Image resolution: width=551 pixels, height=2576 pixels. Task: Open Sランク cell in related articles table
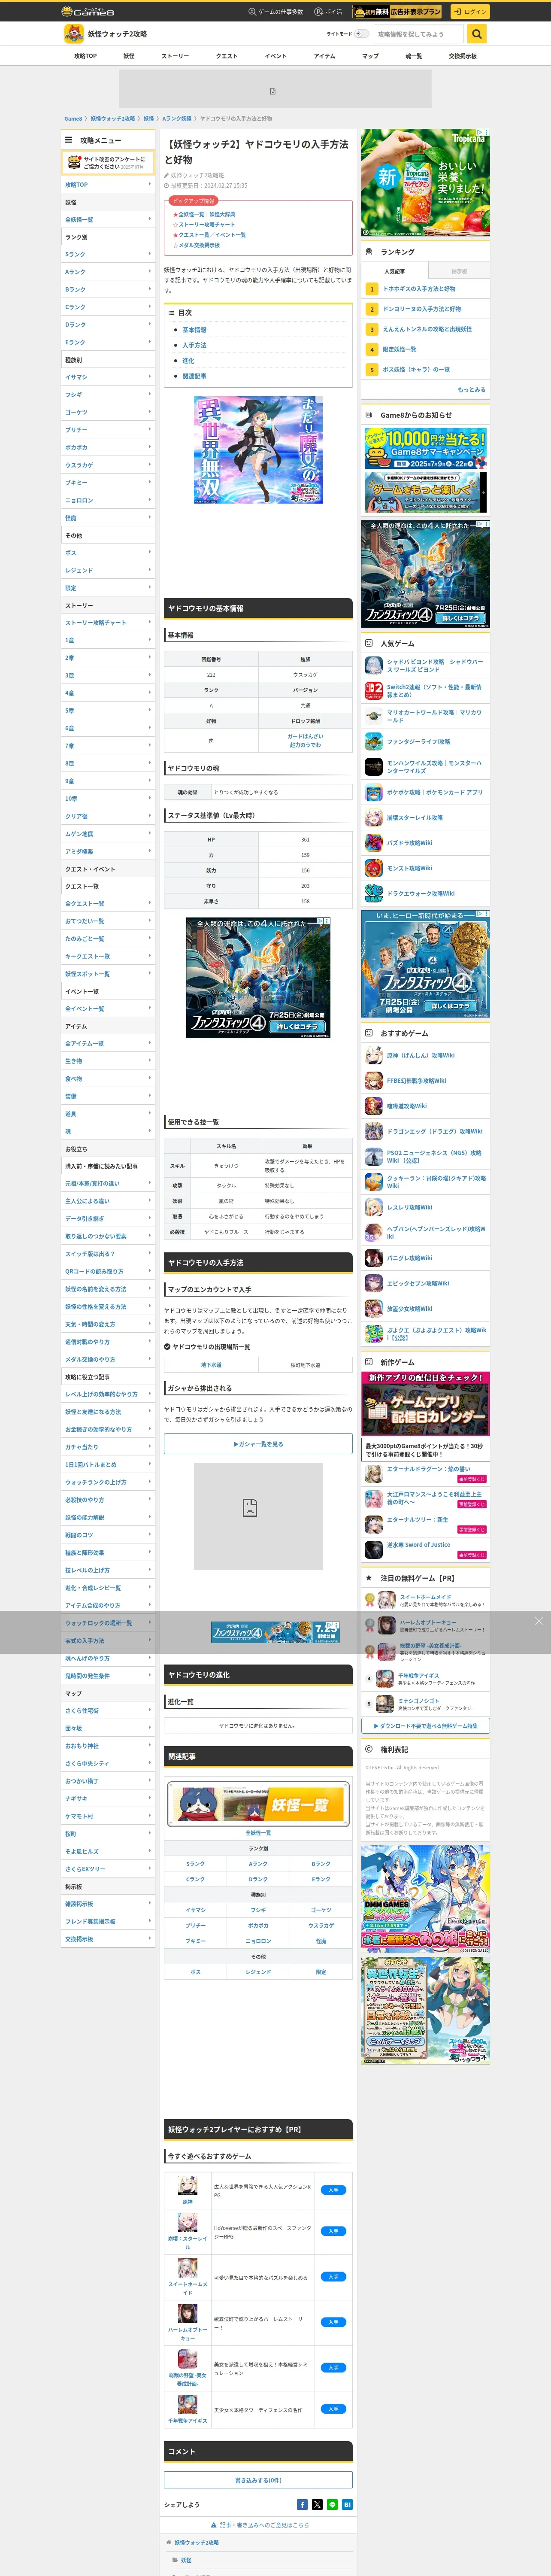pos(195,1864)
